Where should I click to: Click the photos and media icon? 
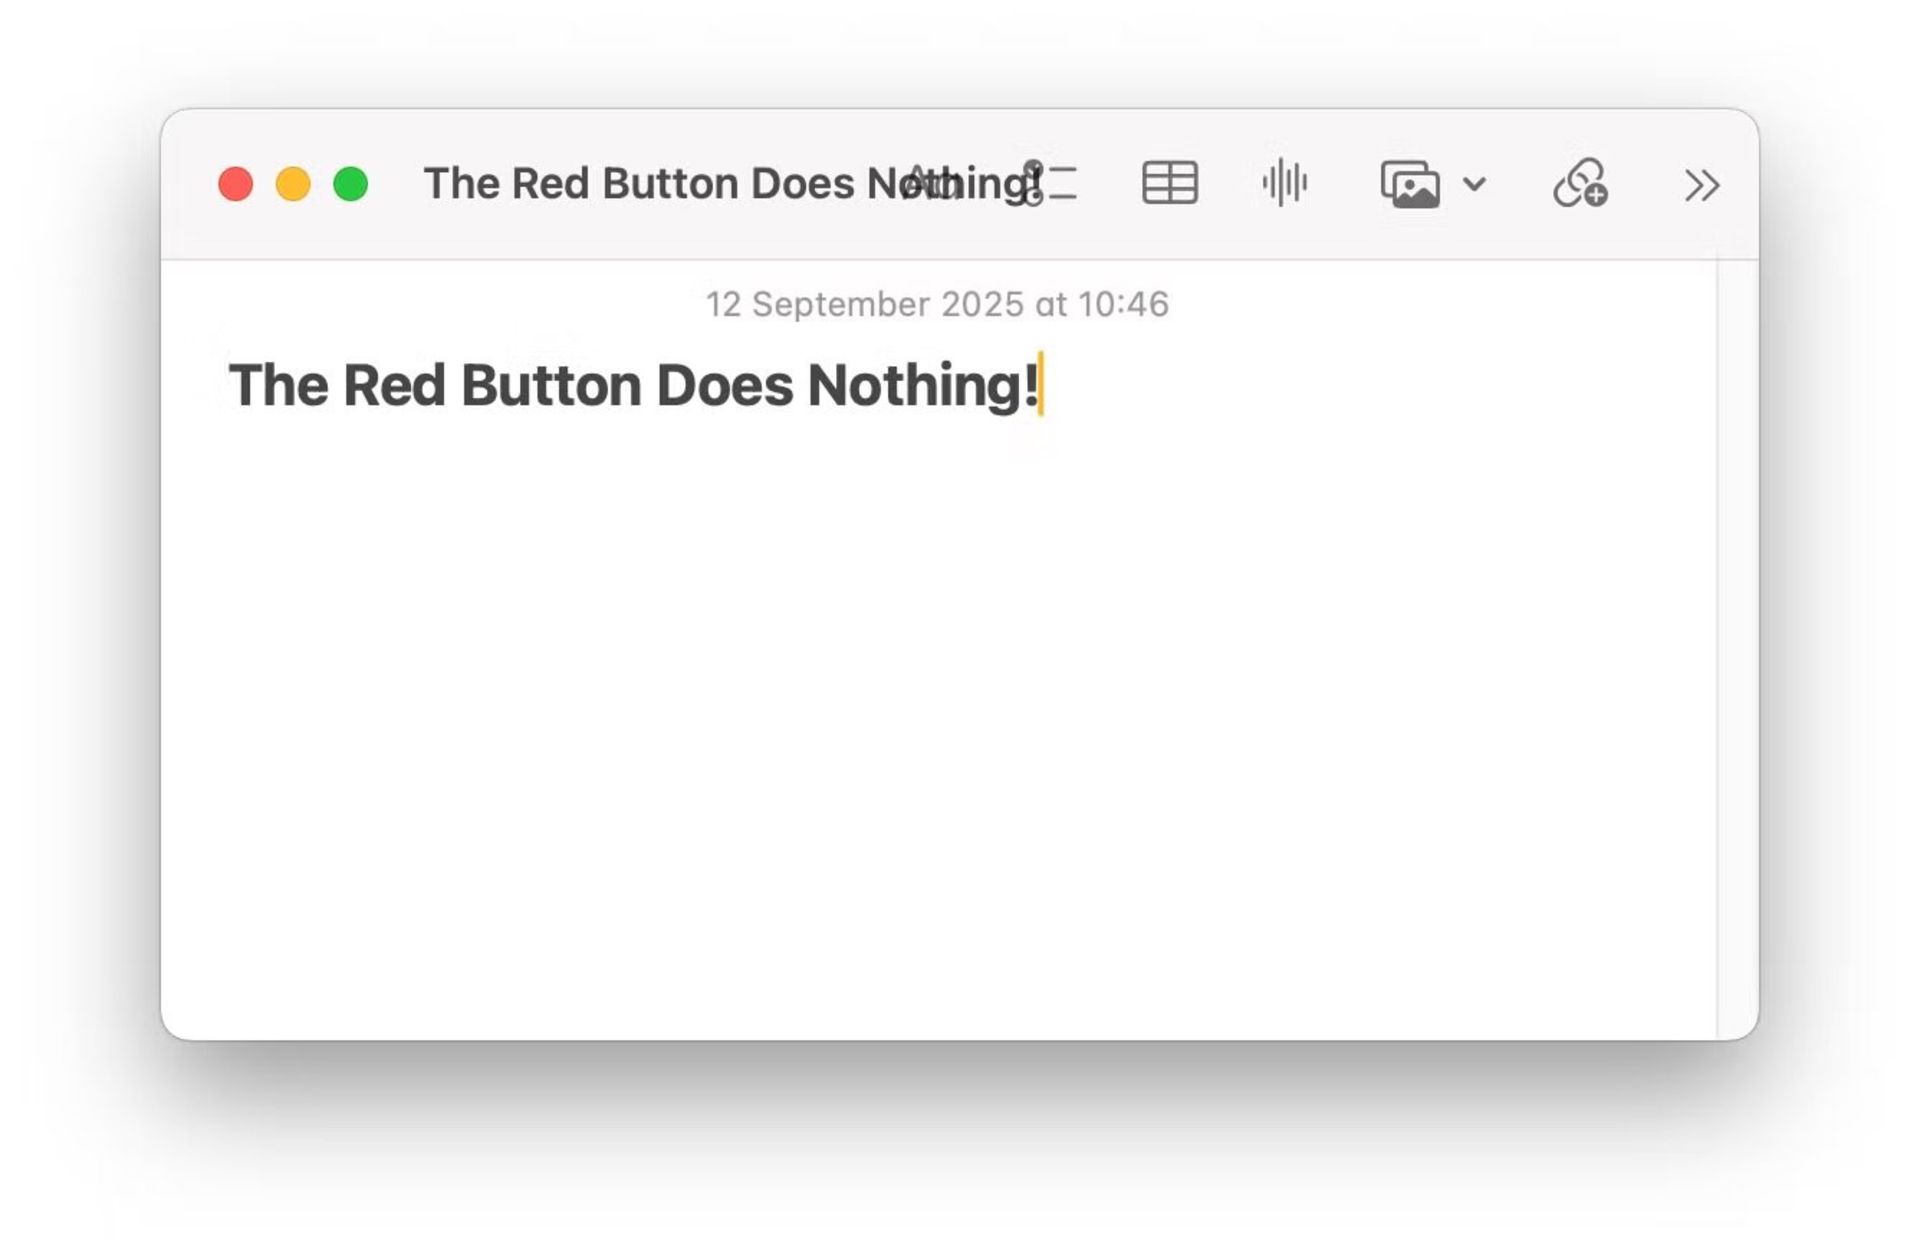tap(1410, 184)
